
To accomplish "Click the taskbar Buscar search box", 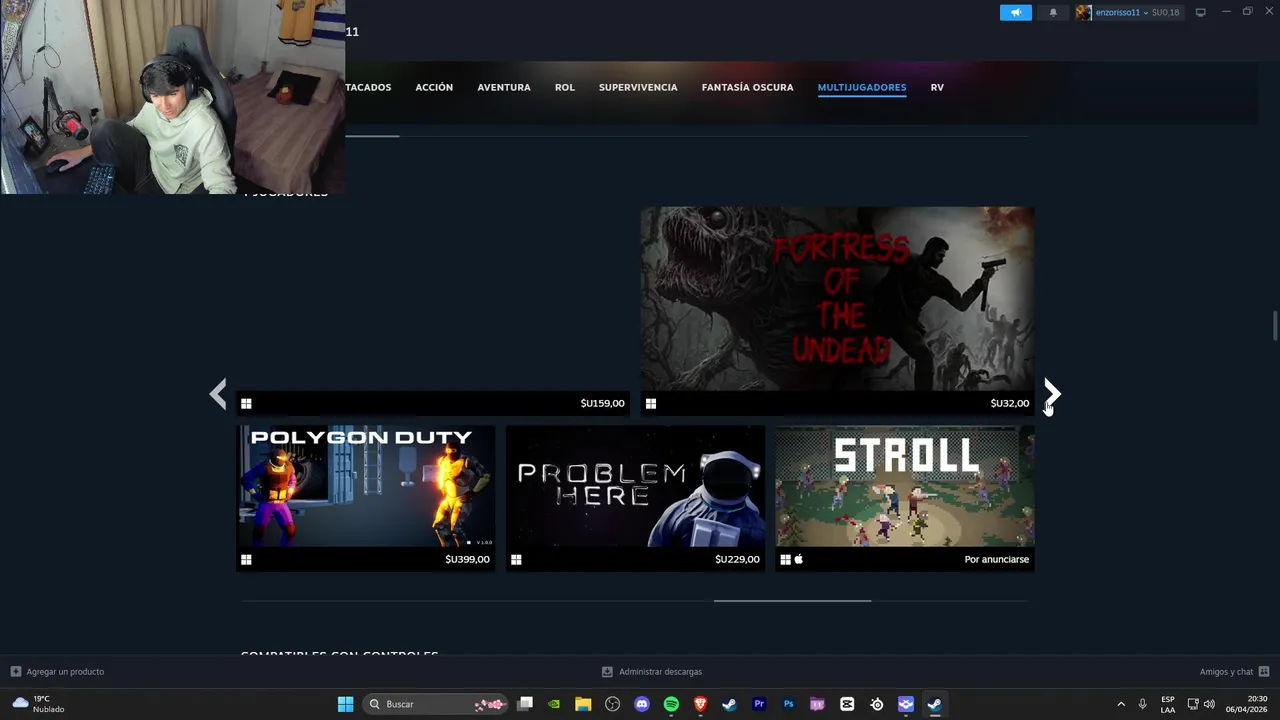I will point(435,704).
